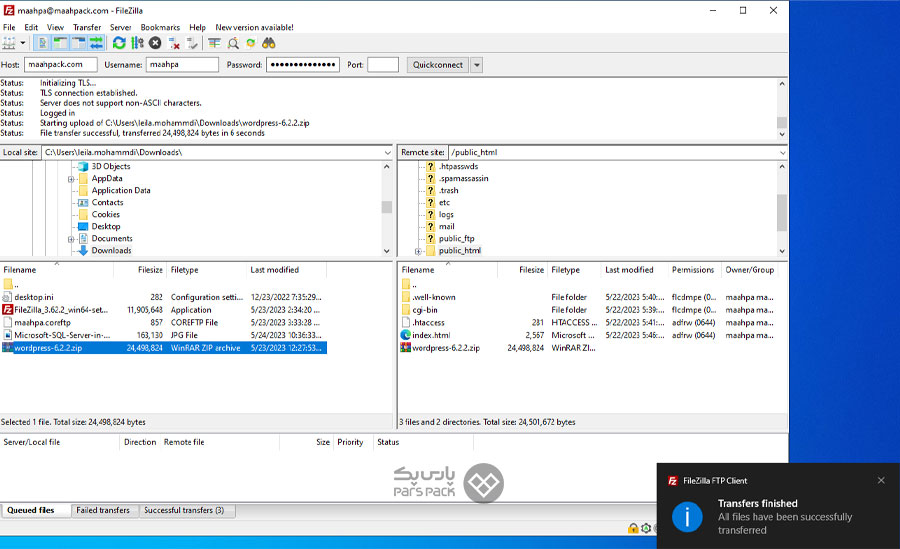Select the maahpa.coreftp file
The width and height of the screenshot is (900, 549).
[x=42, y=323]
